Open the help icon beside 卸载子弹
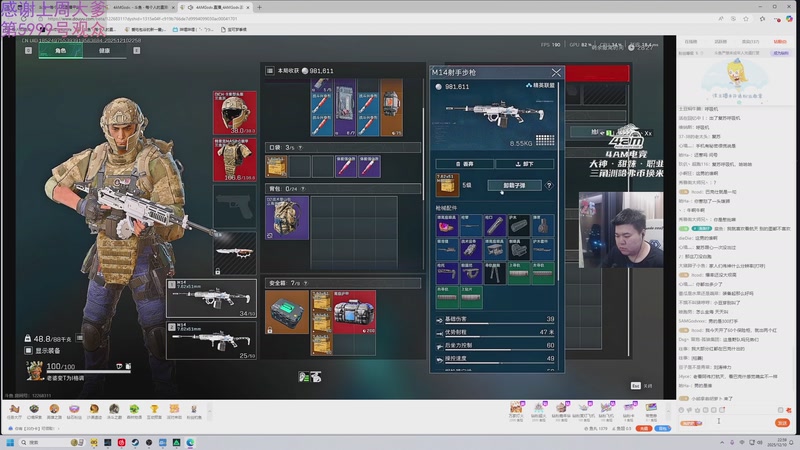Viewport: 800px width, 450px height. [549, 186]
